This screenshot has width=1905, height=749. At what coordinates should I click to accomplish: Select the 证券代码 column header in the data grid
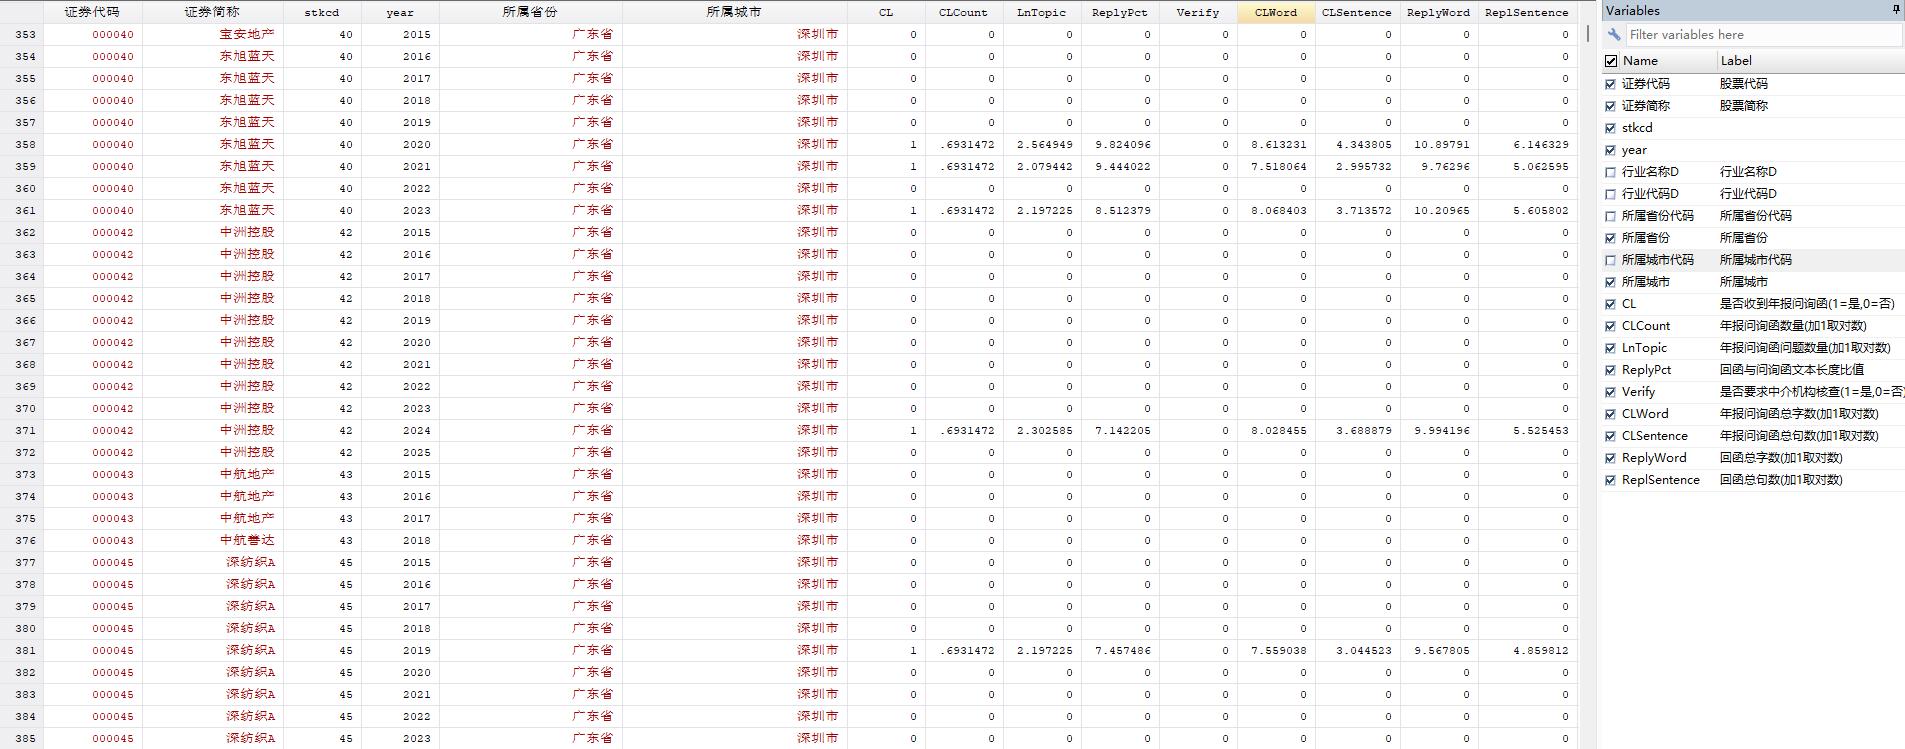[x=92, y=12]
